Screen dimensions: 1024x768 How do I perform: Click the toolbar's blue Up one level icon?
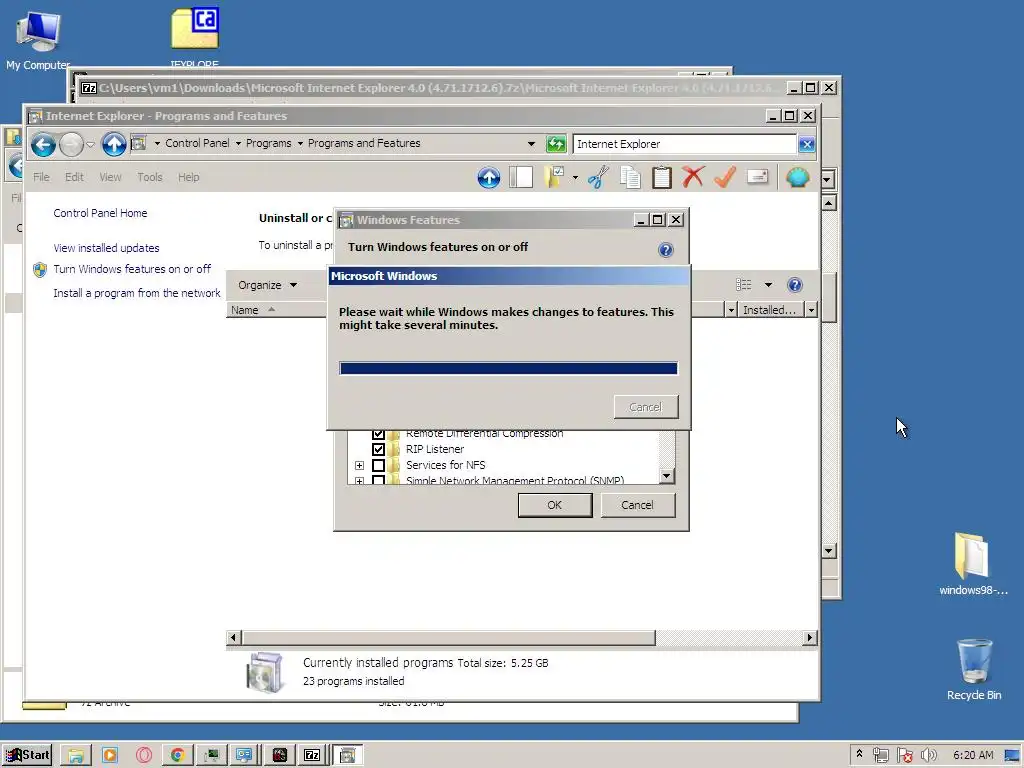(488, 177)
